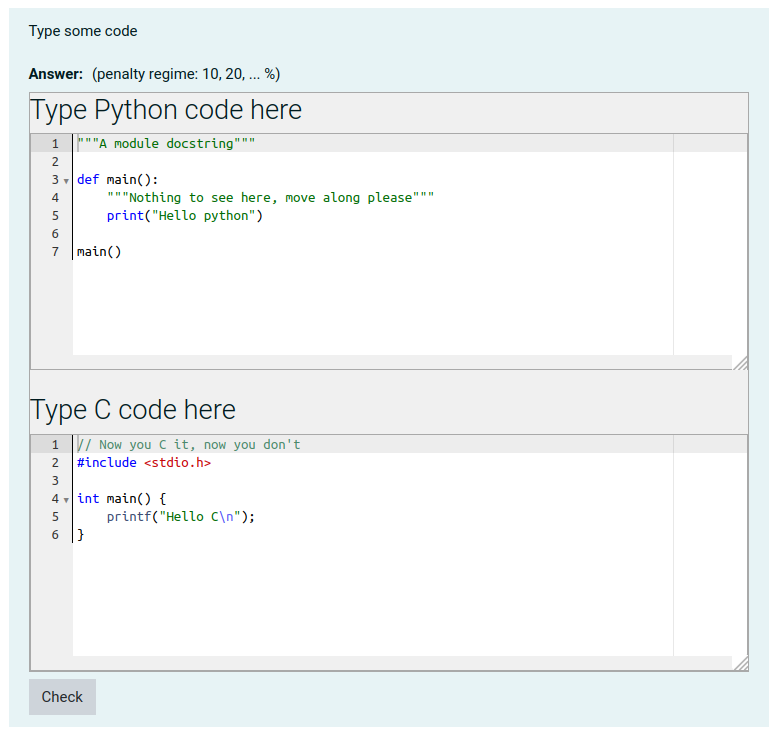Screen dimensions: 779x735
Task: Click the 'Type some code' question text
Action: 83,31
